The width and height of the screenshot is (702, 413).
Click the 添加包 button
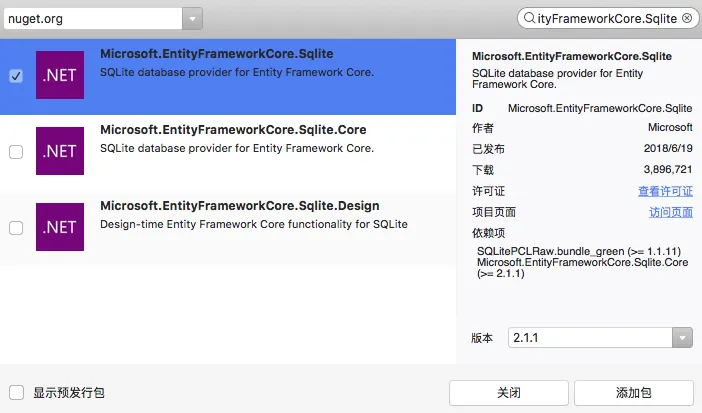[x=633, y=393]
